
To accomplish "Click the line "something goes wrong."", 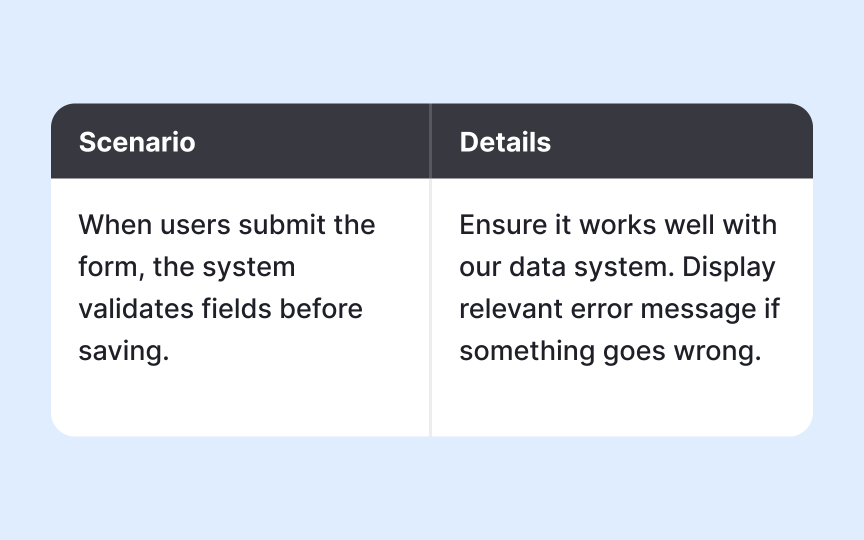I will [x=610, y=352].
